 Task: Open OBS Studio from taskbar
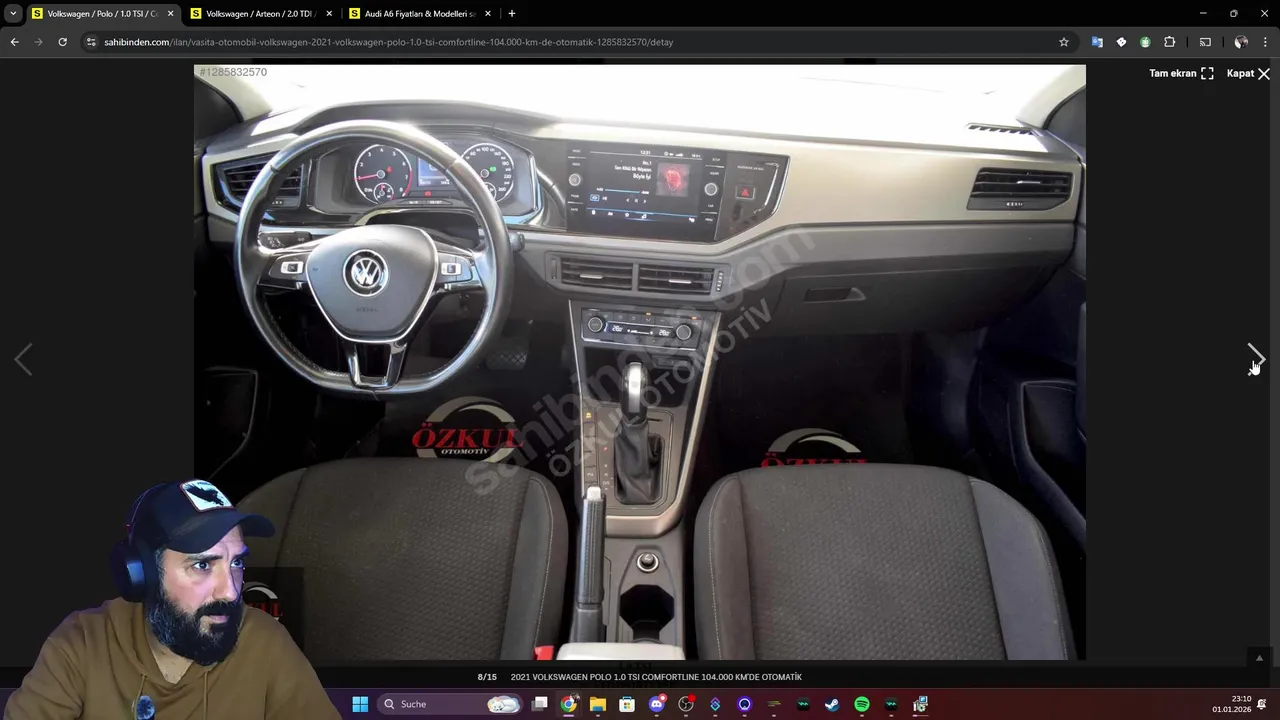coord(686,704)
